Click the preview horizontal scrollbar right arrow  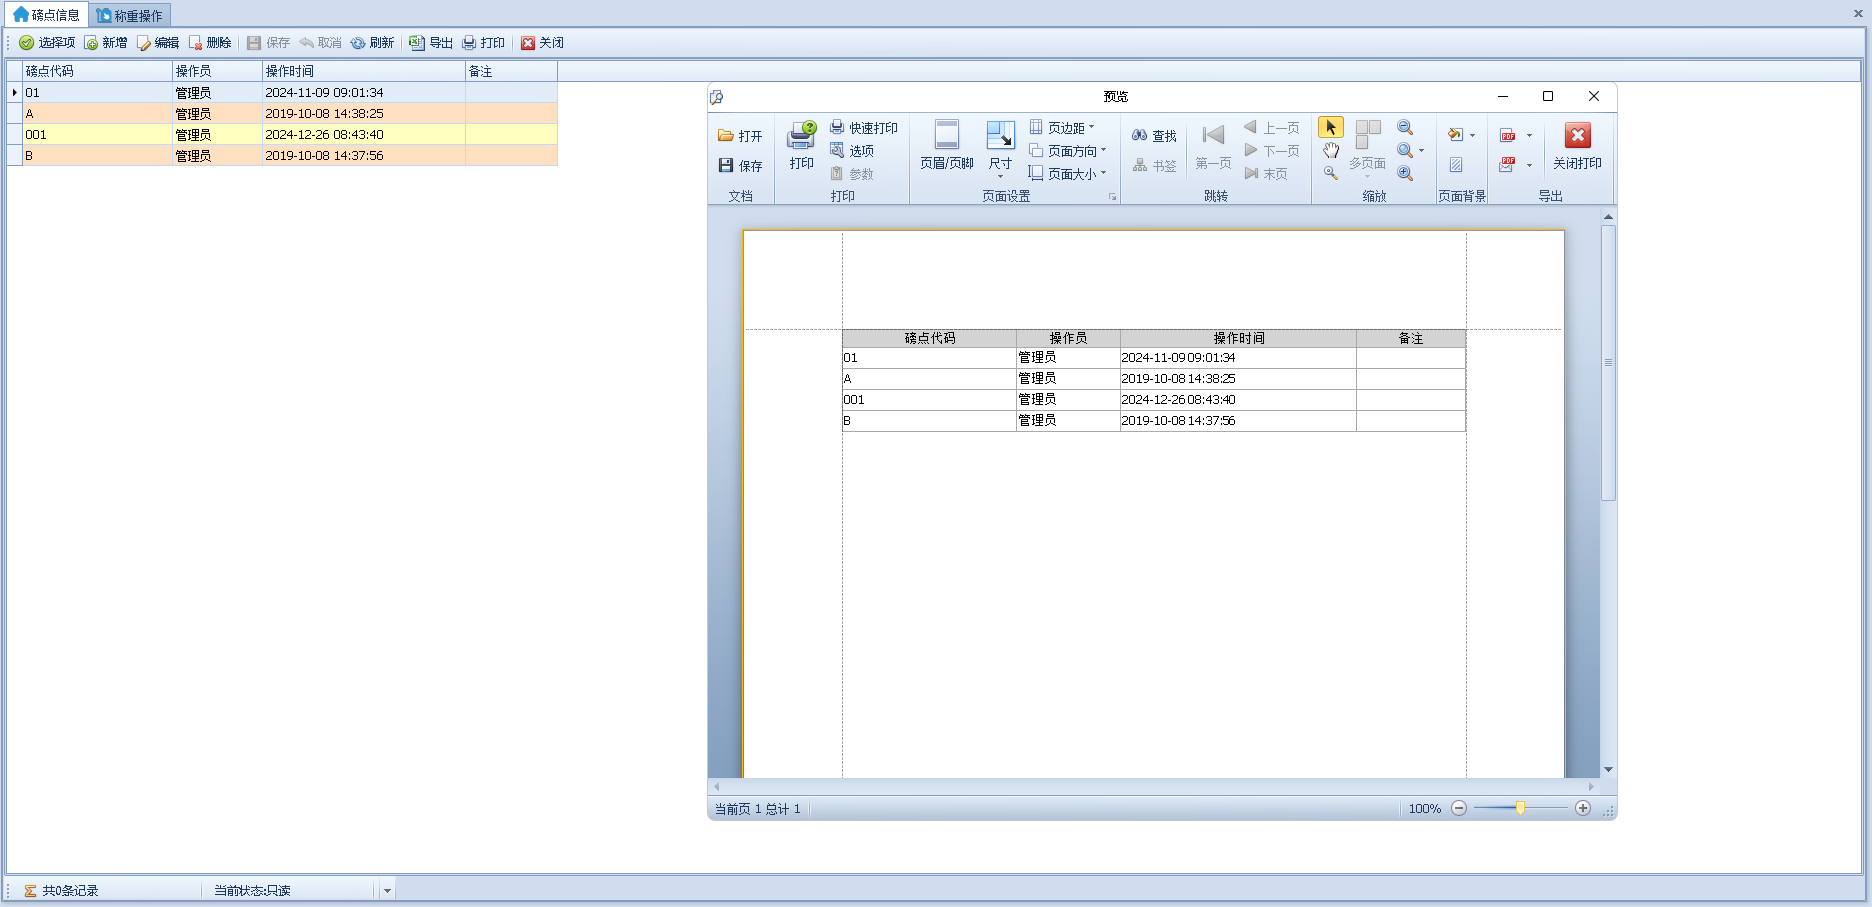[1591, 787]
